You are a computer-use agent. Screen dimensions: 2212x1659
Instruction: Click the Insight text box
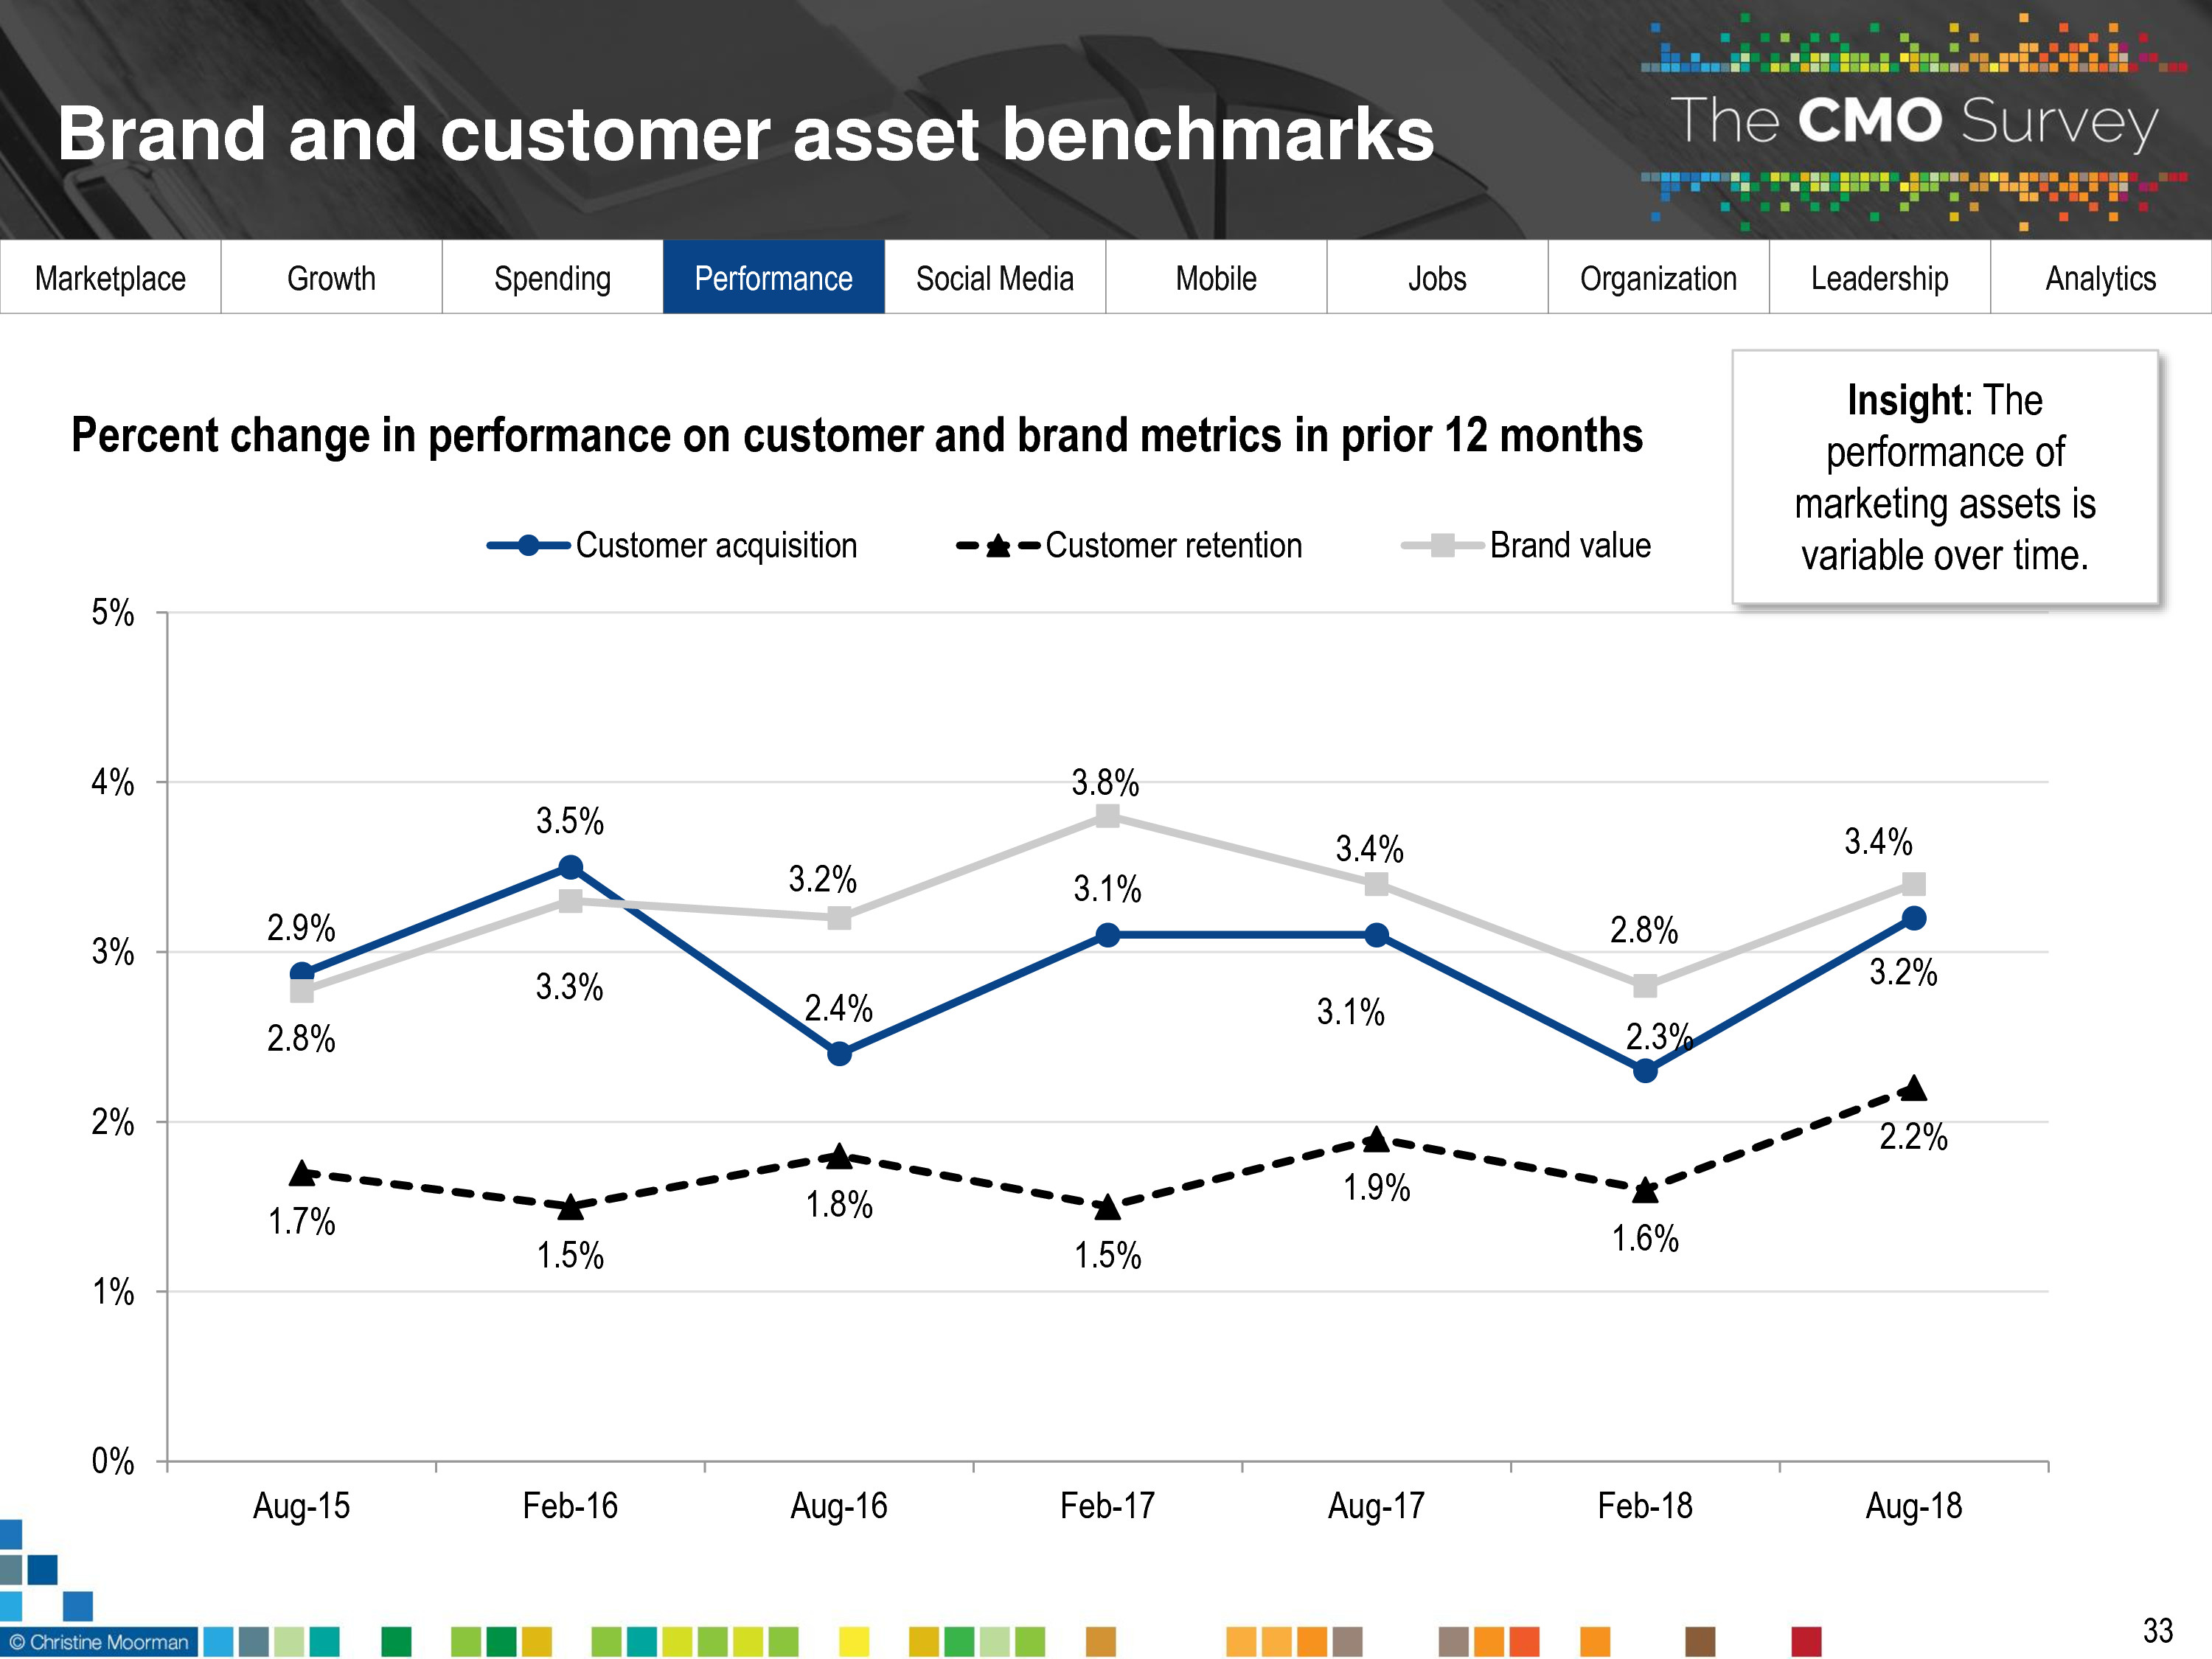click(x=1944, y=477)
